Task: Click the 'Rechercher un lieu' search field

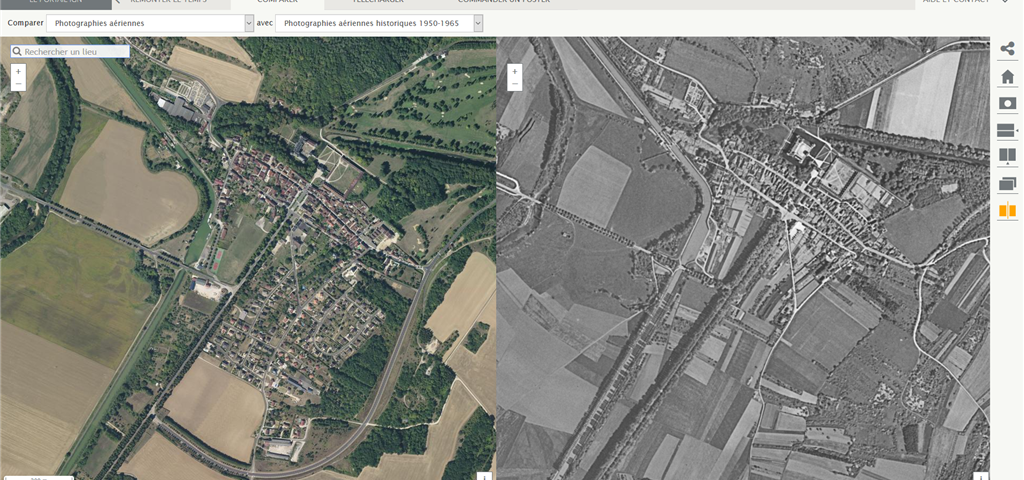Action: pos(70,51)
